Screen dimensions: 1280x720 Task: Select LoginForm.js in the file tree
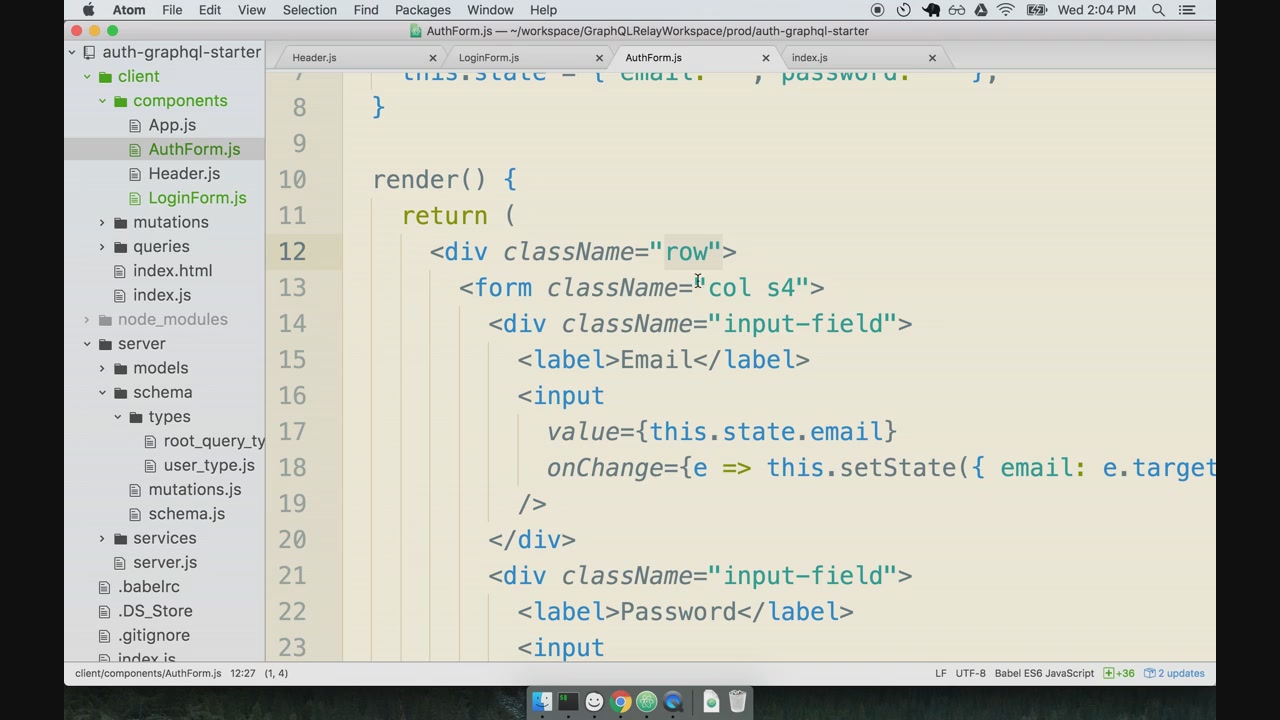197,198
